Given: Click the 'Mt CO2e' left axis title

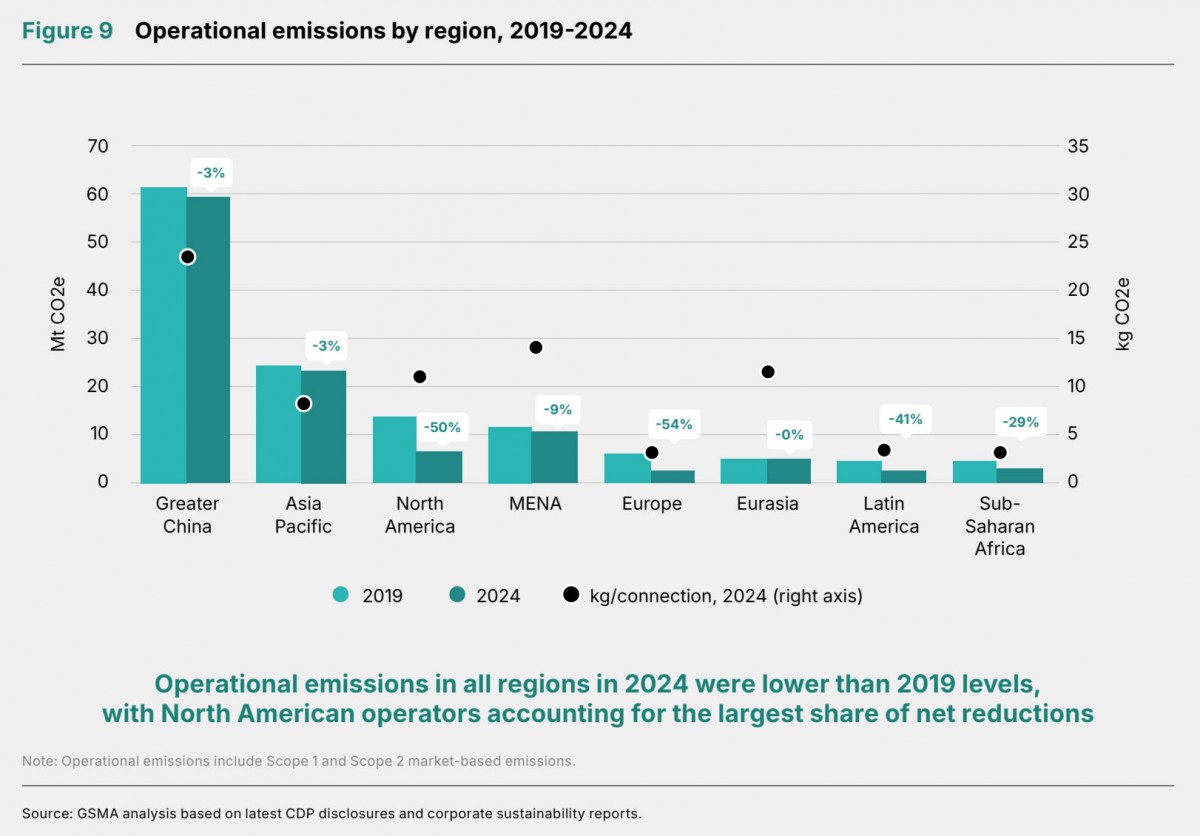Looking at the screenshot, I should pyautogui.click(x=58, y=313).
